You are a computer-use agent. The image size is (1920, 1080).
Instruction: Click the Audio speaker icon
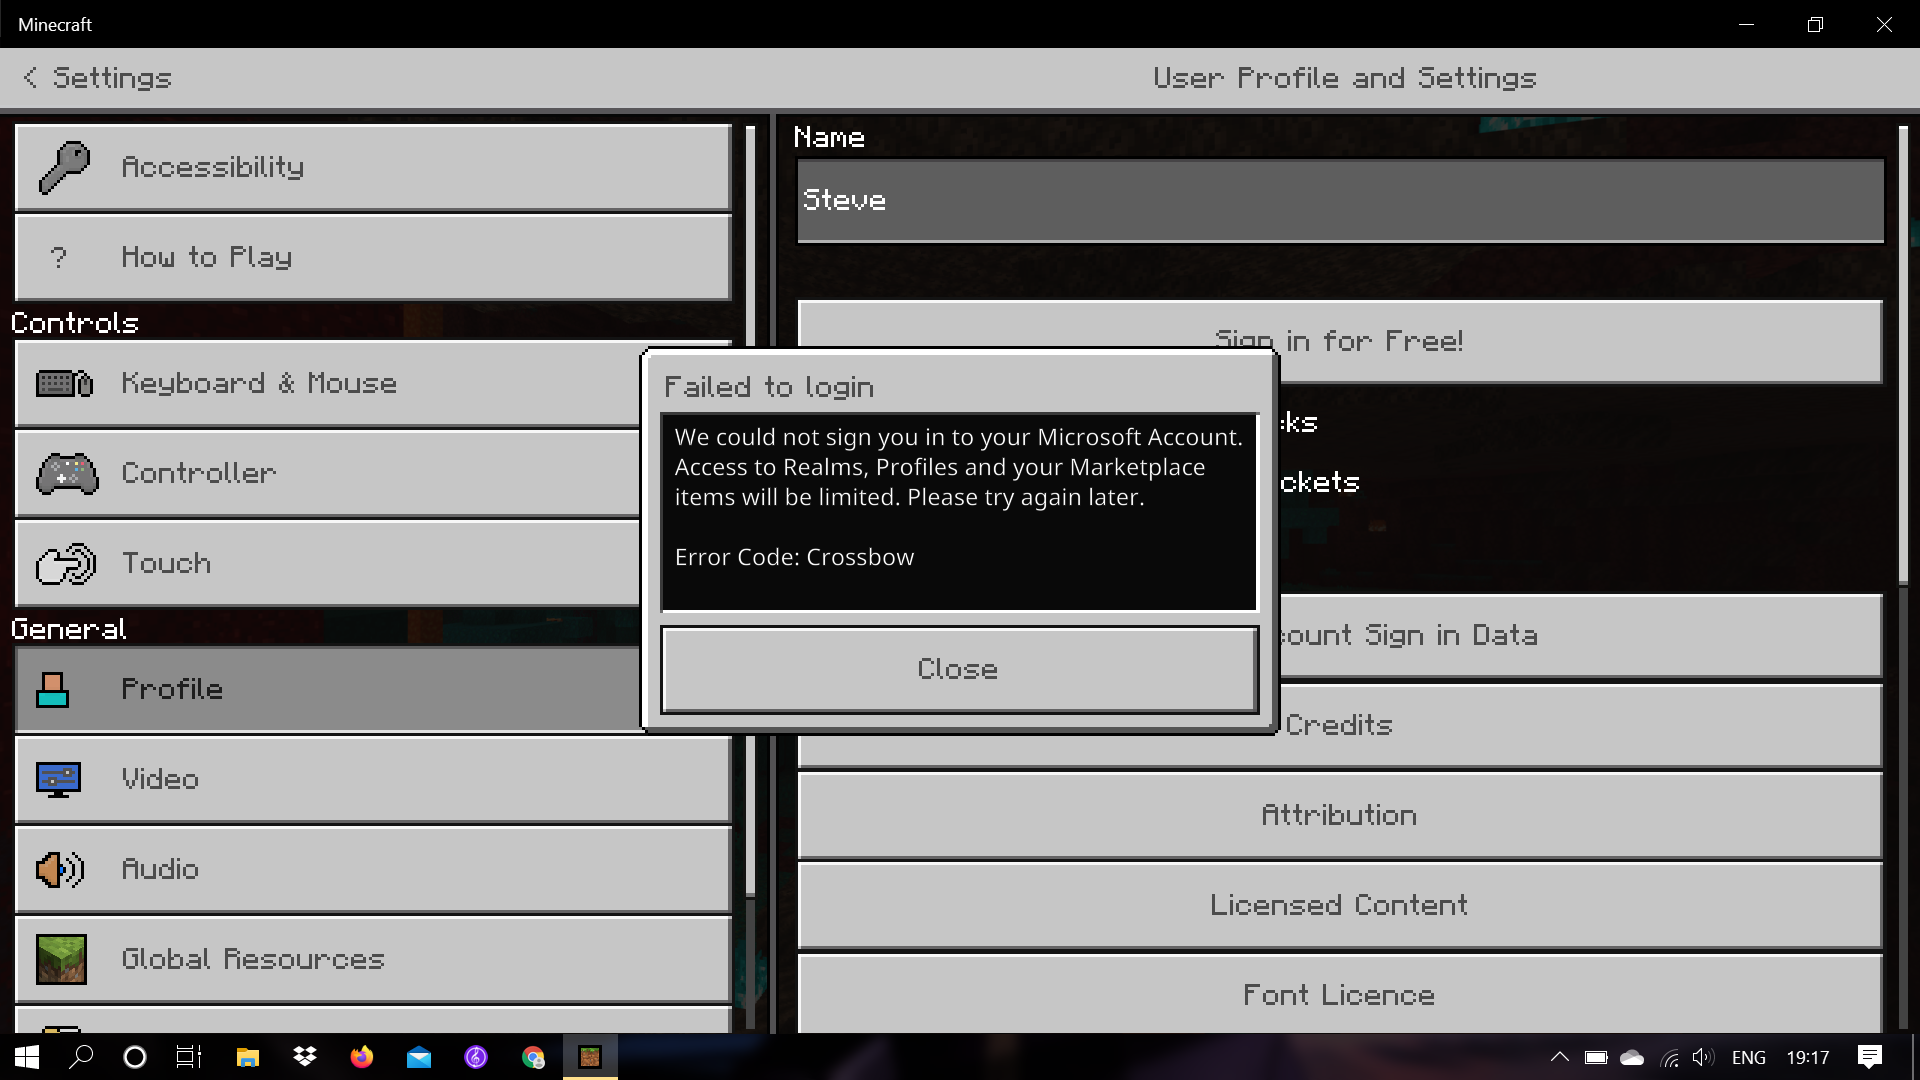point(60,869)
